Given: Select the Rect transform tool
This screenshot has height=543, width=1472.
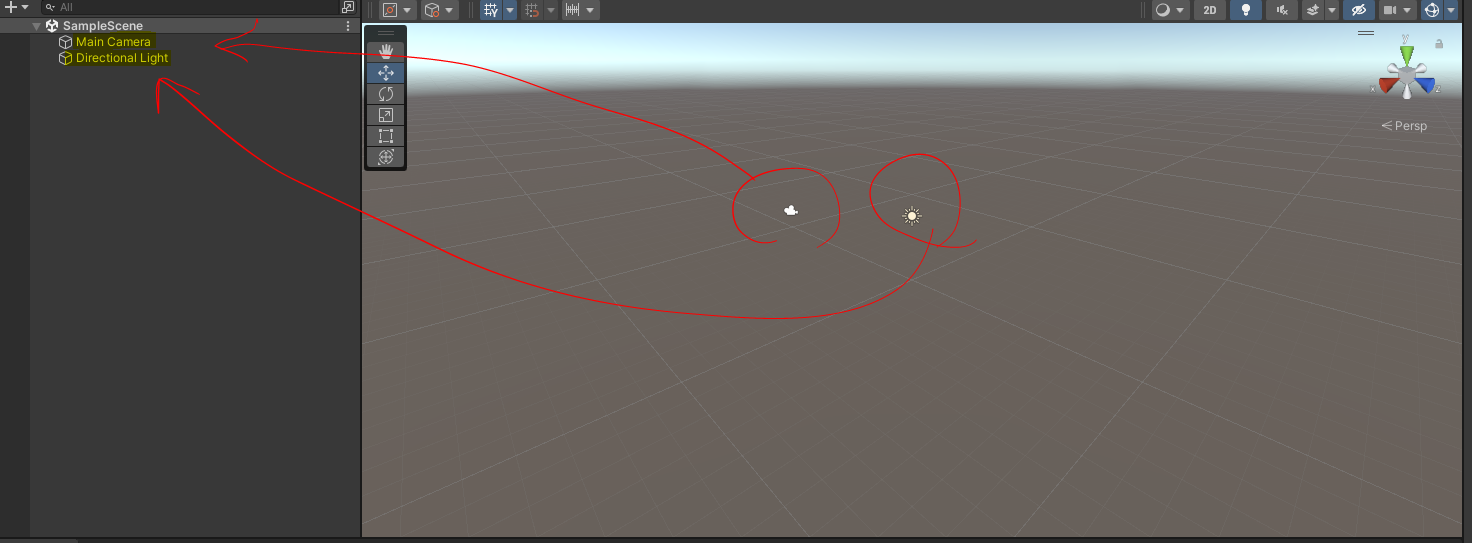Looking at the screenshot, I should [386, 136].
